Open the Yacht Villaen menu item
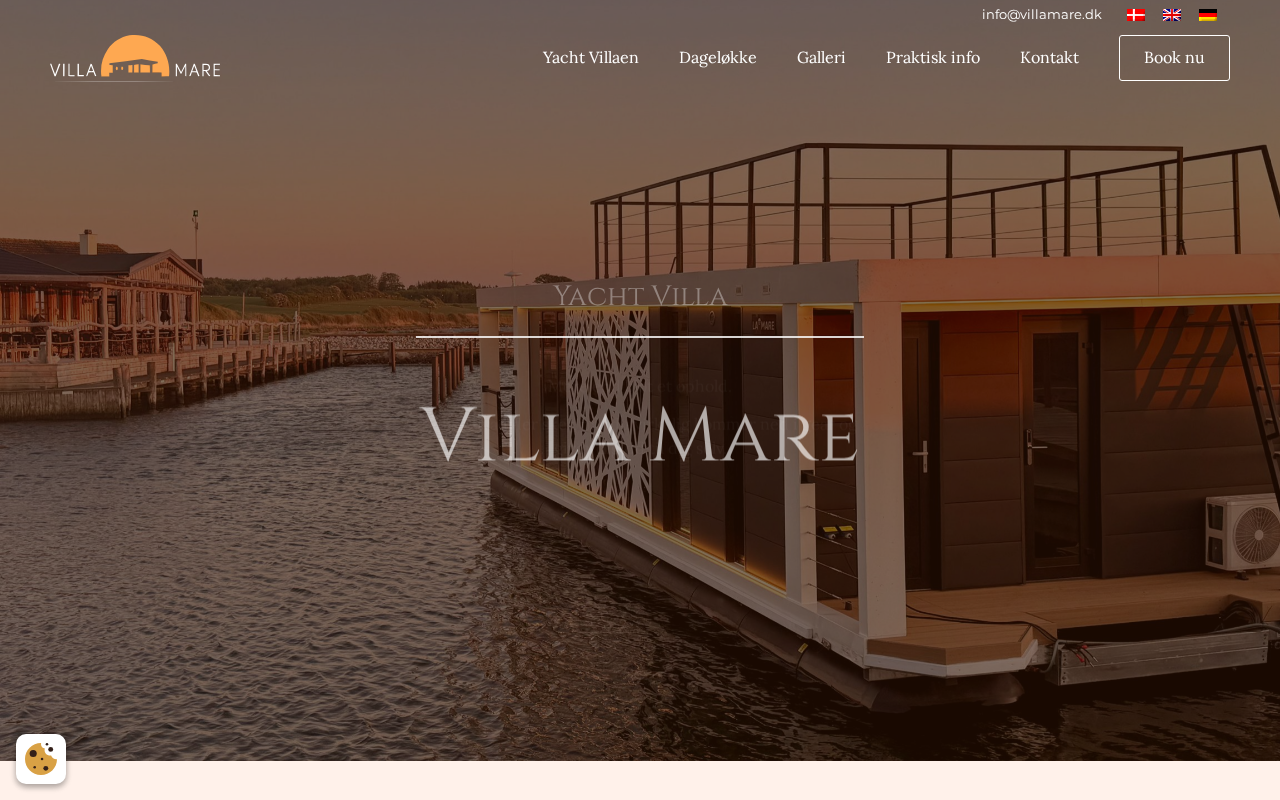 coord(591,57)
